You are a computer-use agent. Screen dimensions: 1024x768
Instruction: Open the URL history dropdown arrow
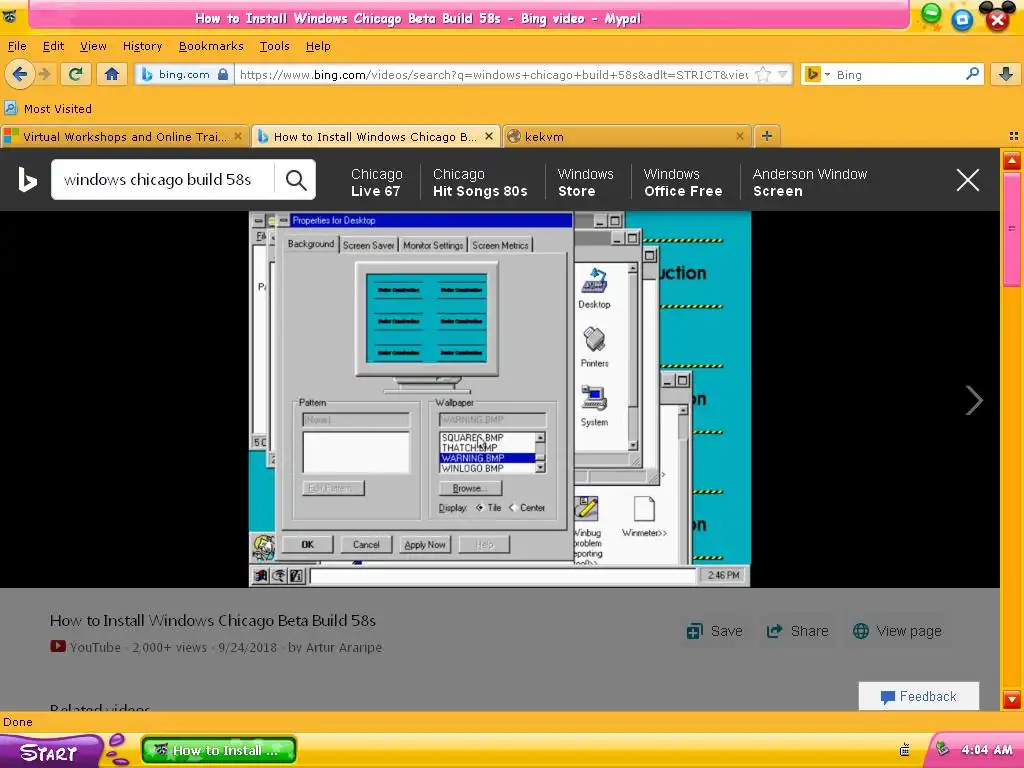pyautogui.click(x=782, y=74)
